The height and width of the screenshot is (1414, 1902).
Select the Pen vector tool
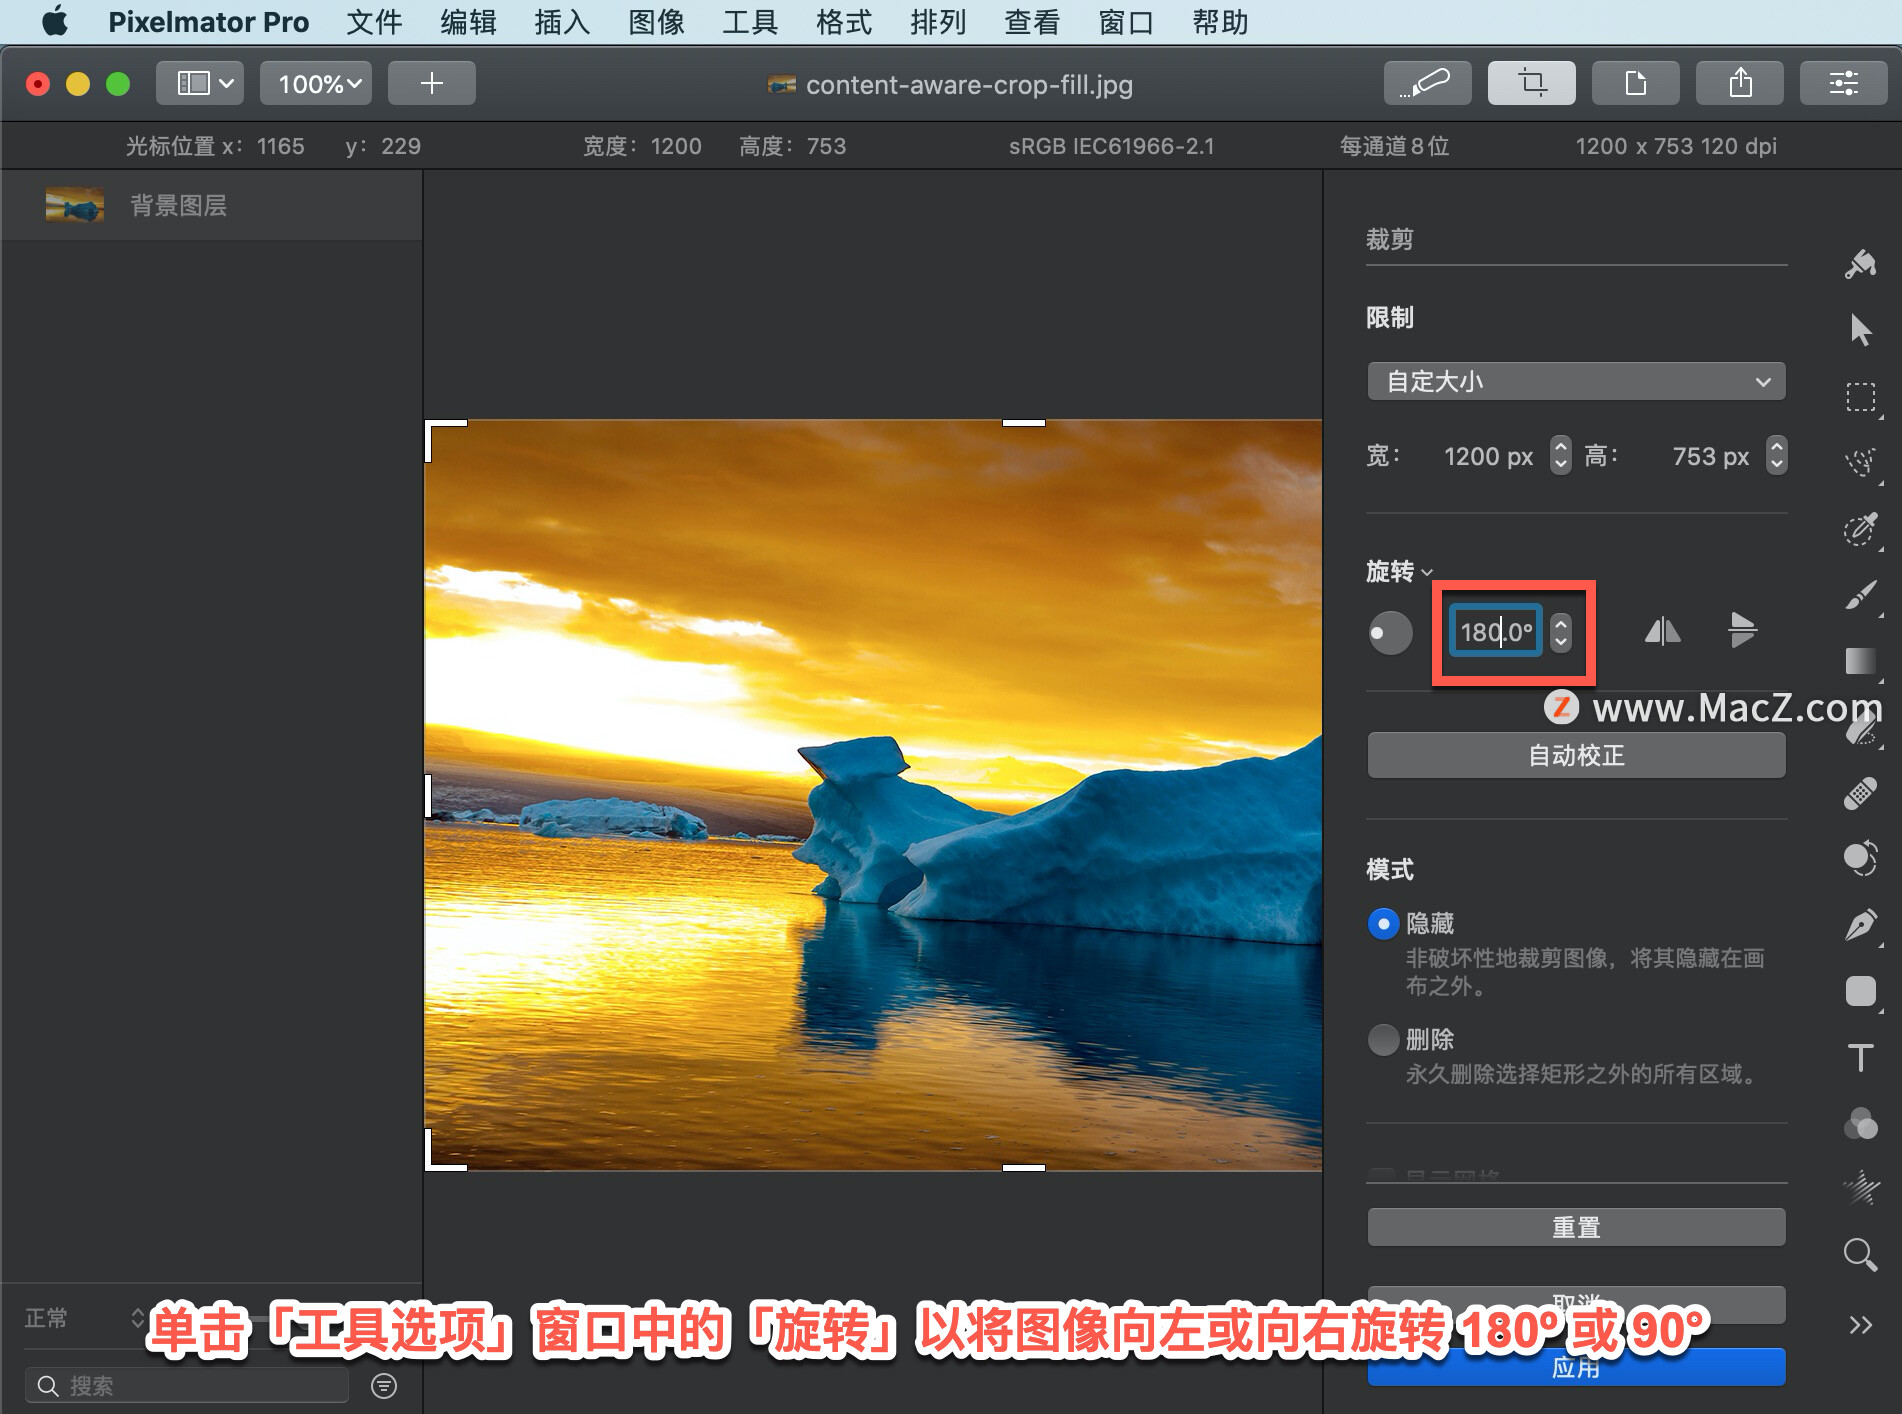coord(1860,925)
